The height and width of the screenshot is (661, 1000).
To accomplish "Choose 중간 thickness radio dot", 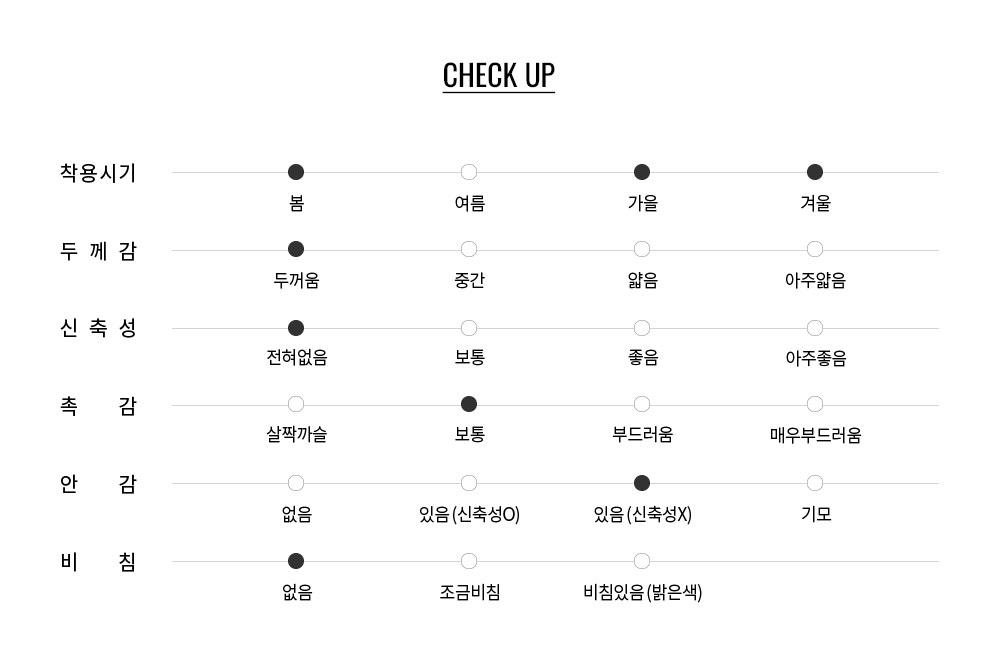I will click(469, 249).
